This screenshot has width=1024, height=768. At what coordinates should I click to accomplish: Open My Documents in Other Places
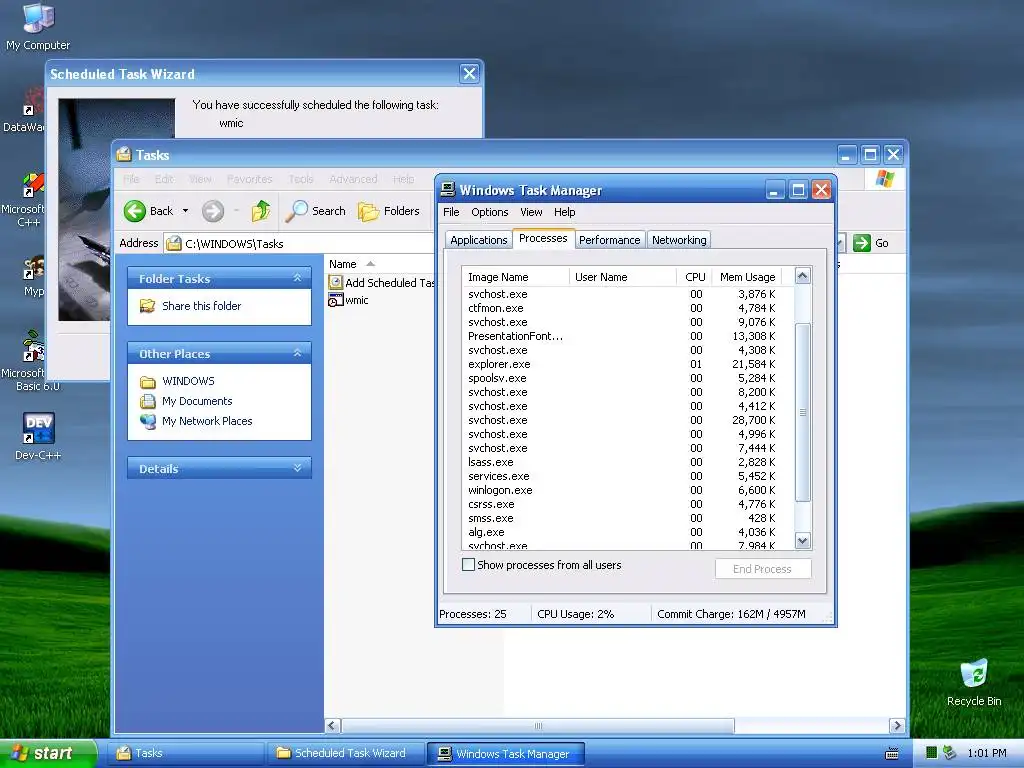(x=197, y=401)
